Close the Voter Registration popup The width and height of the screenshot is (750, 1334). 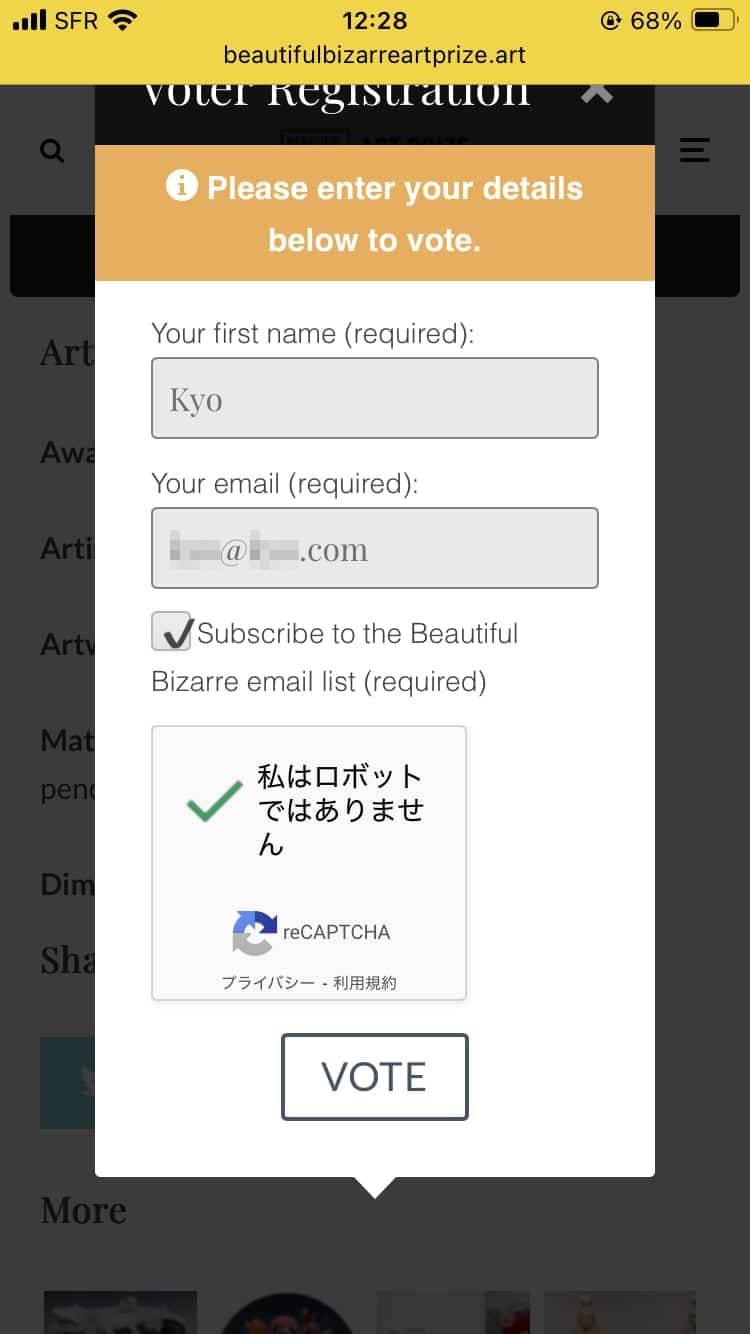(x=597, y=93)
